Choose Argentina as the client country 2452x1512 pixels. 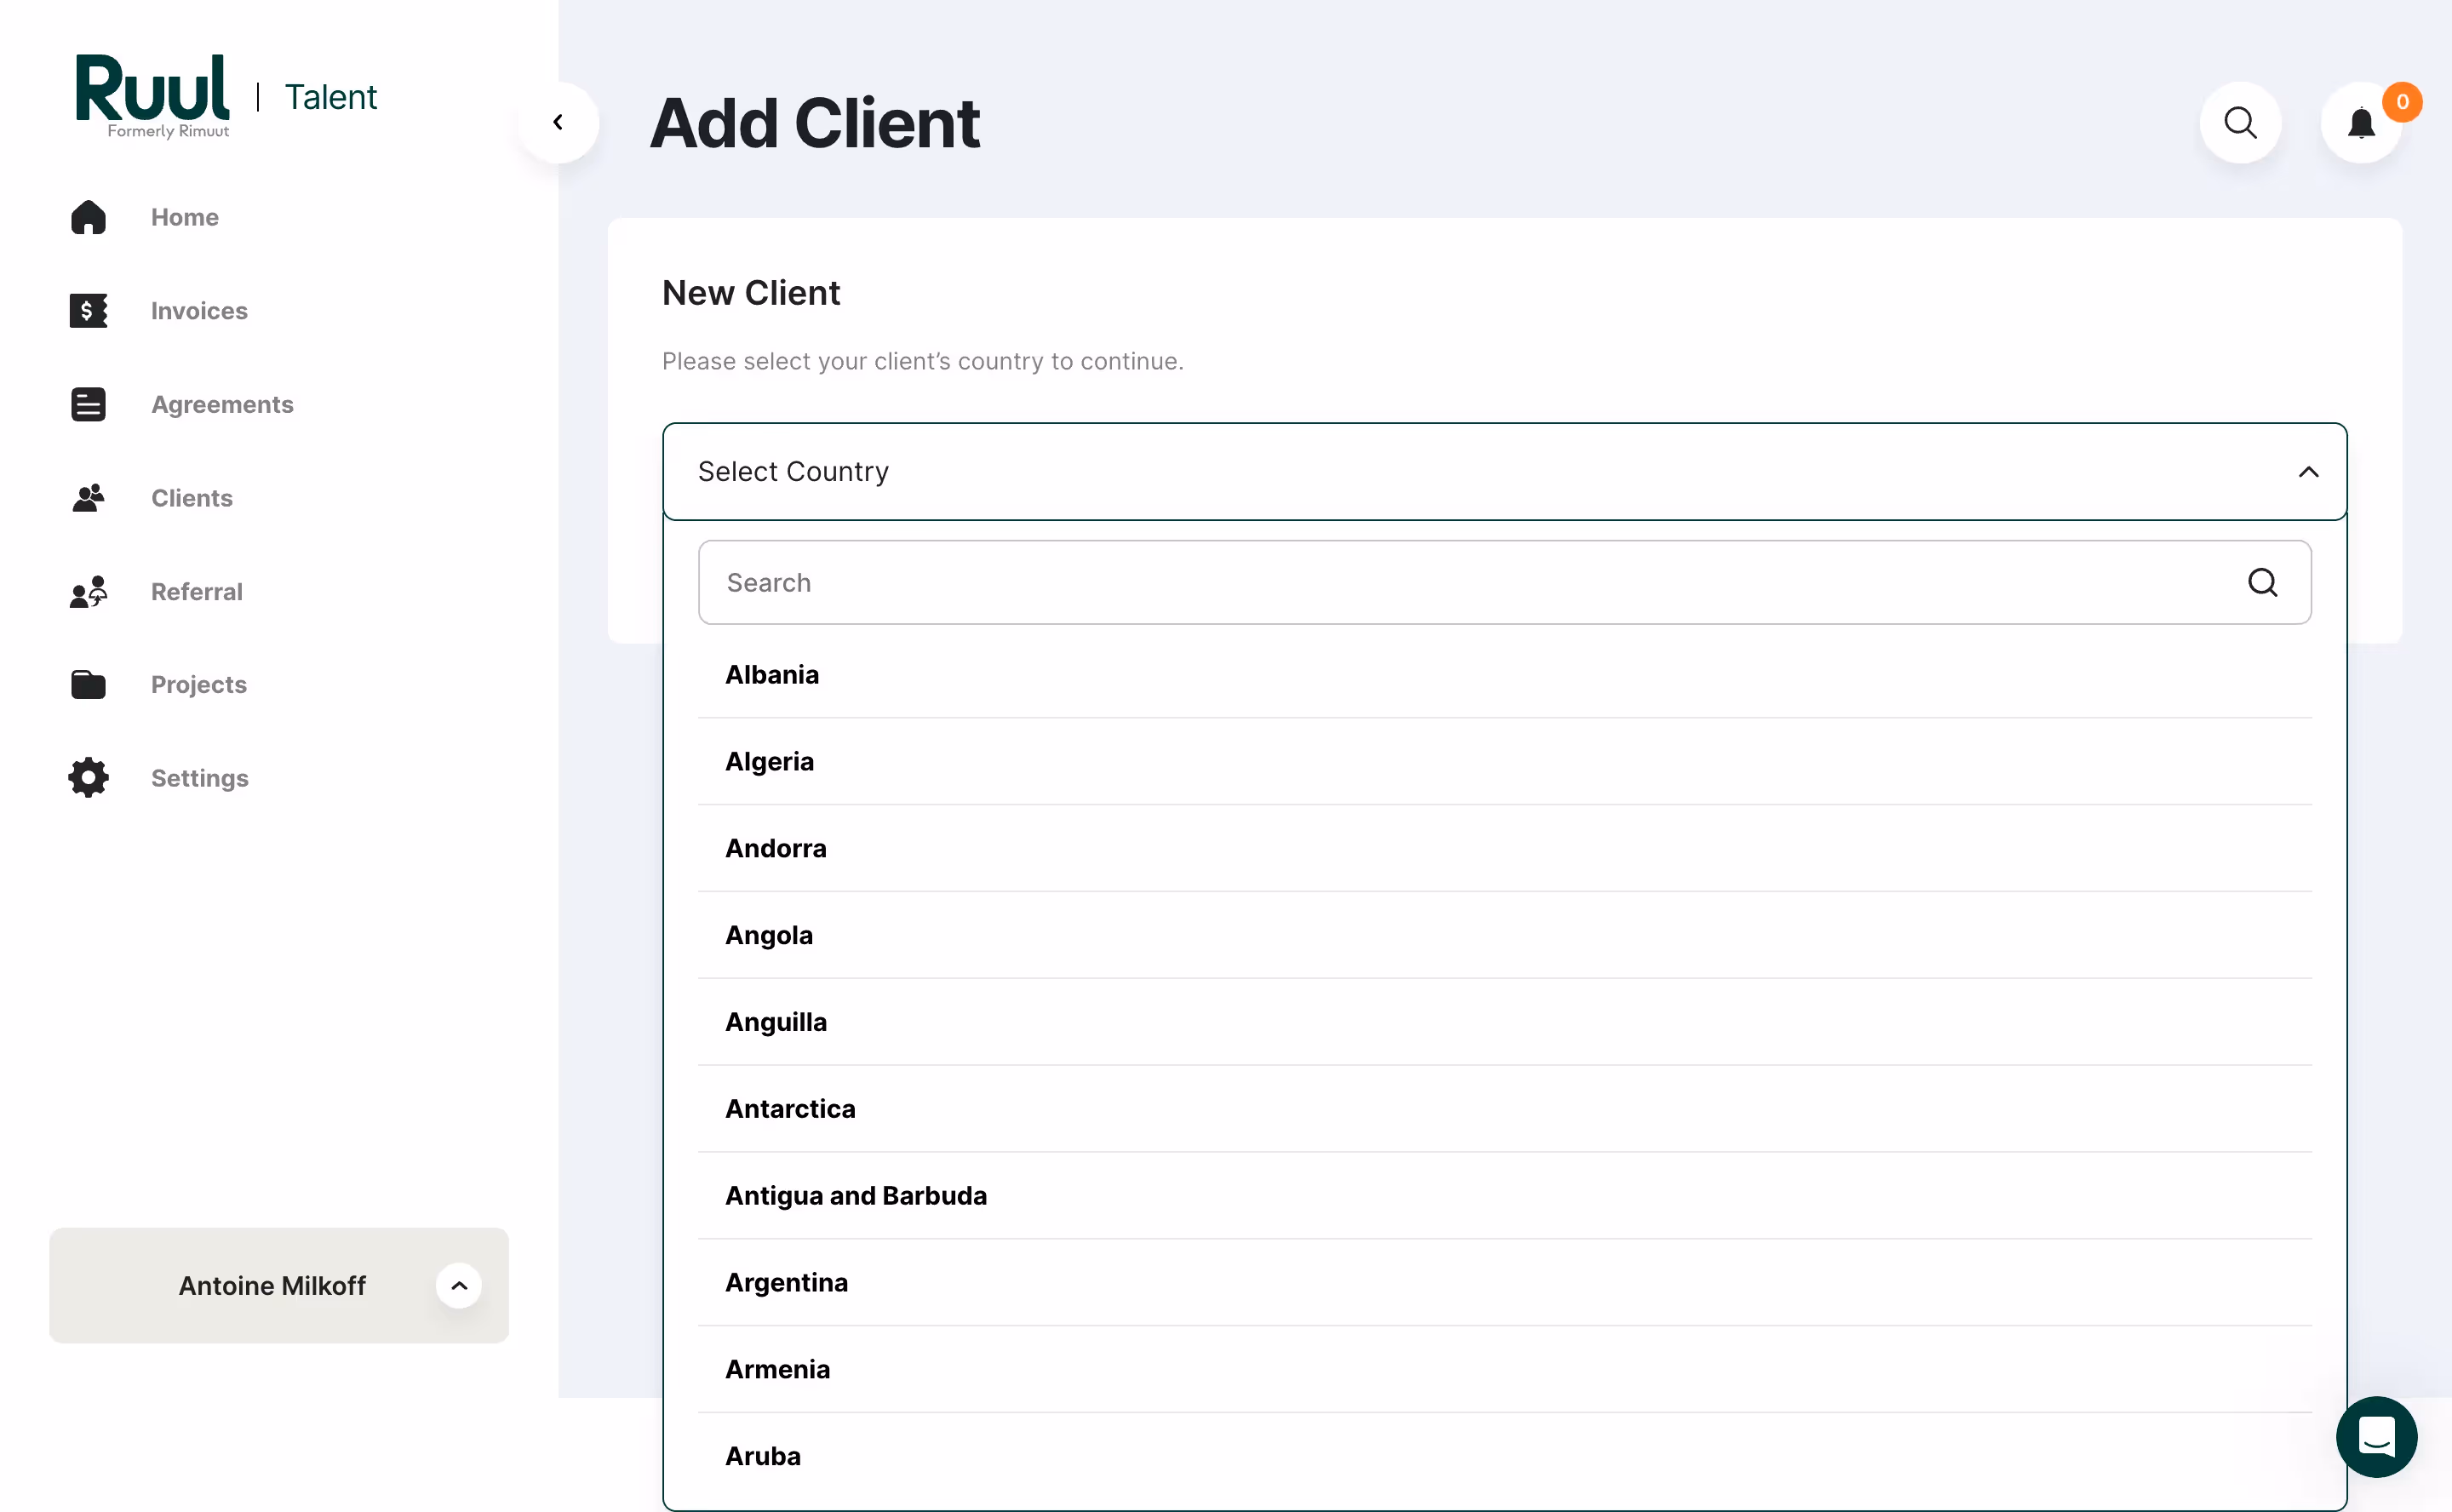tap(786, 1281)
